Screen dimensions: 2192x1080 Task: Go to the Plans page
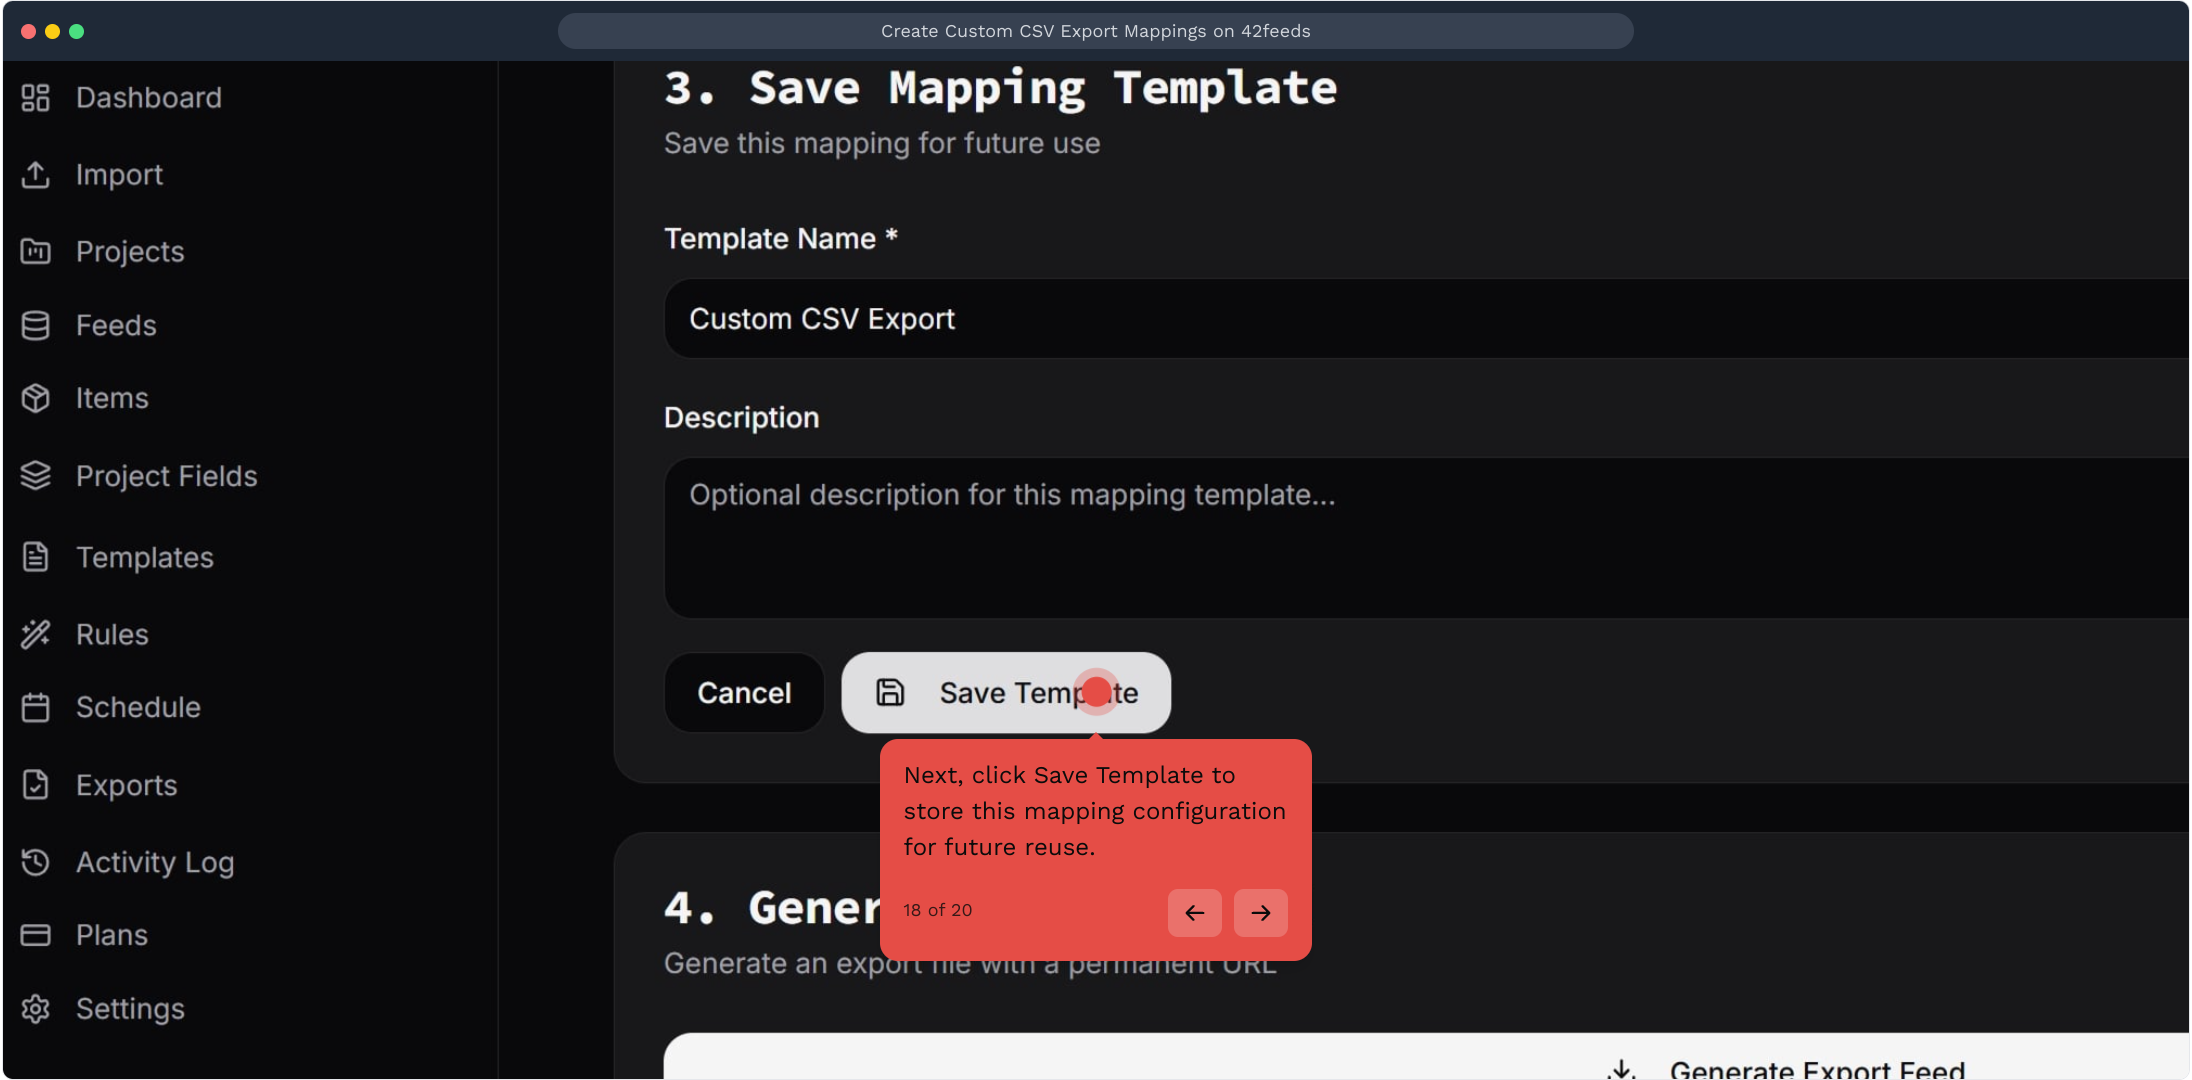[111, 935]
